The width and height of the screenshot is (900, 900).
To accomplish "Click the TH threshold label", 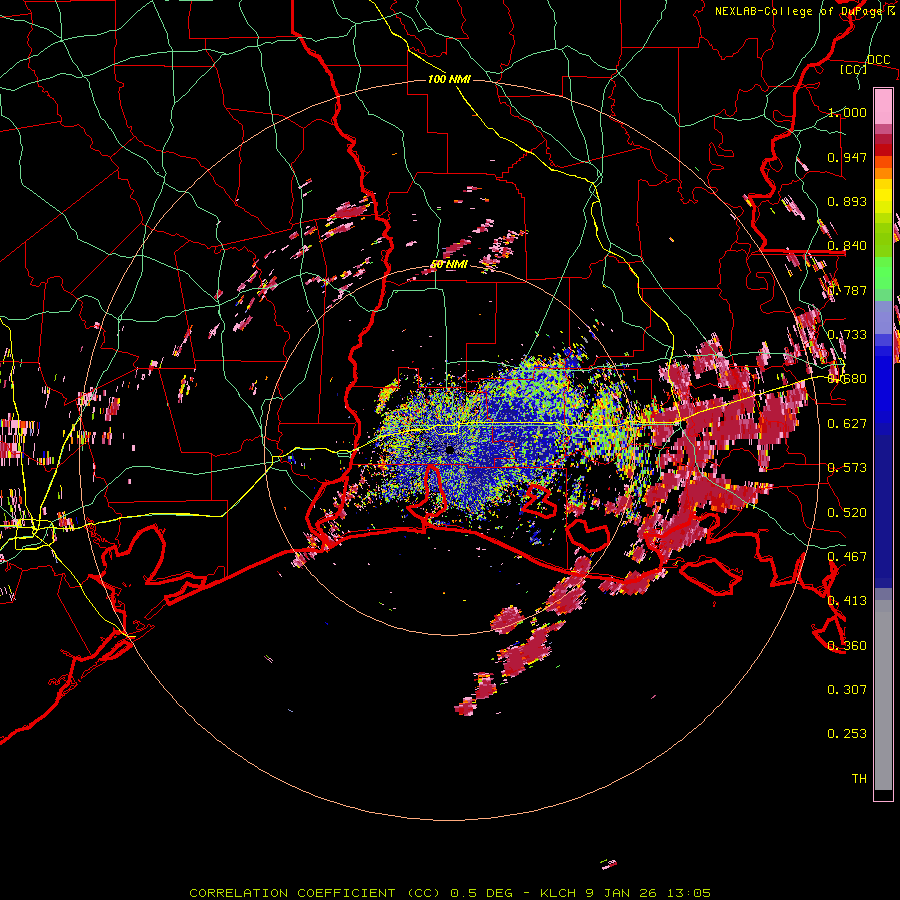I will [859, 779].
